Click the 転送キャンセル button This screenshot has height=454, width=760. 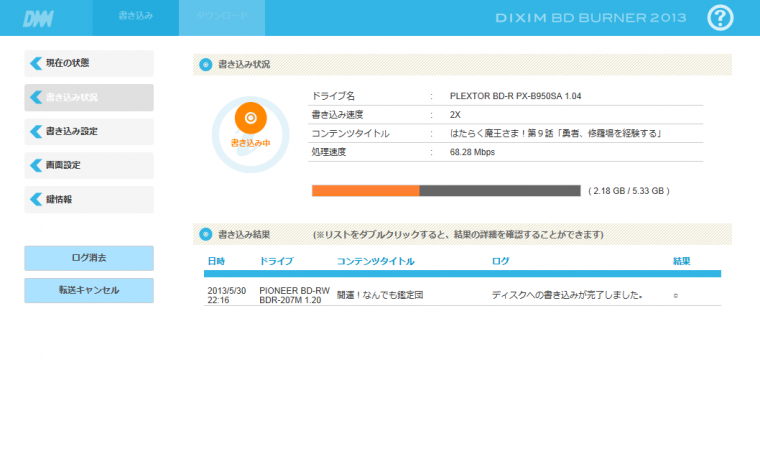pyautogui.click(x=89, y=290)
